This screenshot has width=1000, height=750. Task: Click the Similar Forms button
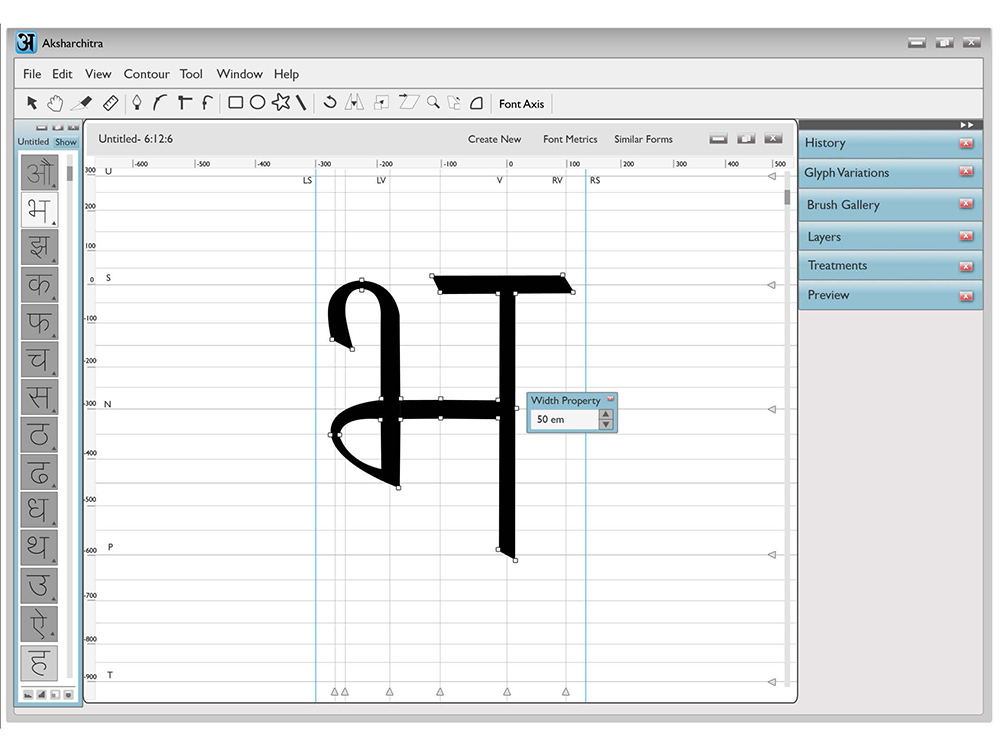(643, 139)
